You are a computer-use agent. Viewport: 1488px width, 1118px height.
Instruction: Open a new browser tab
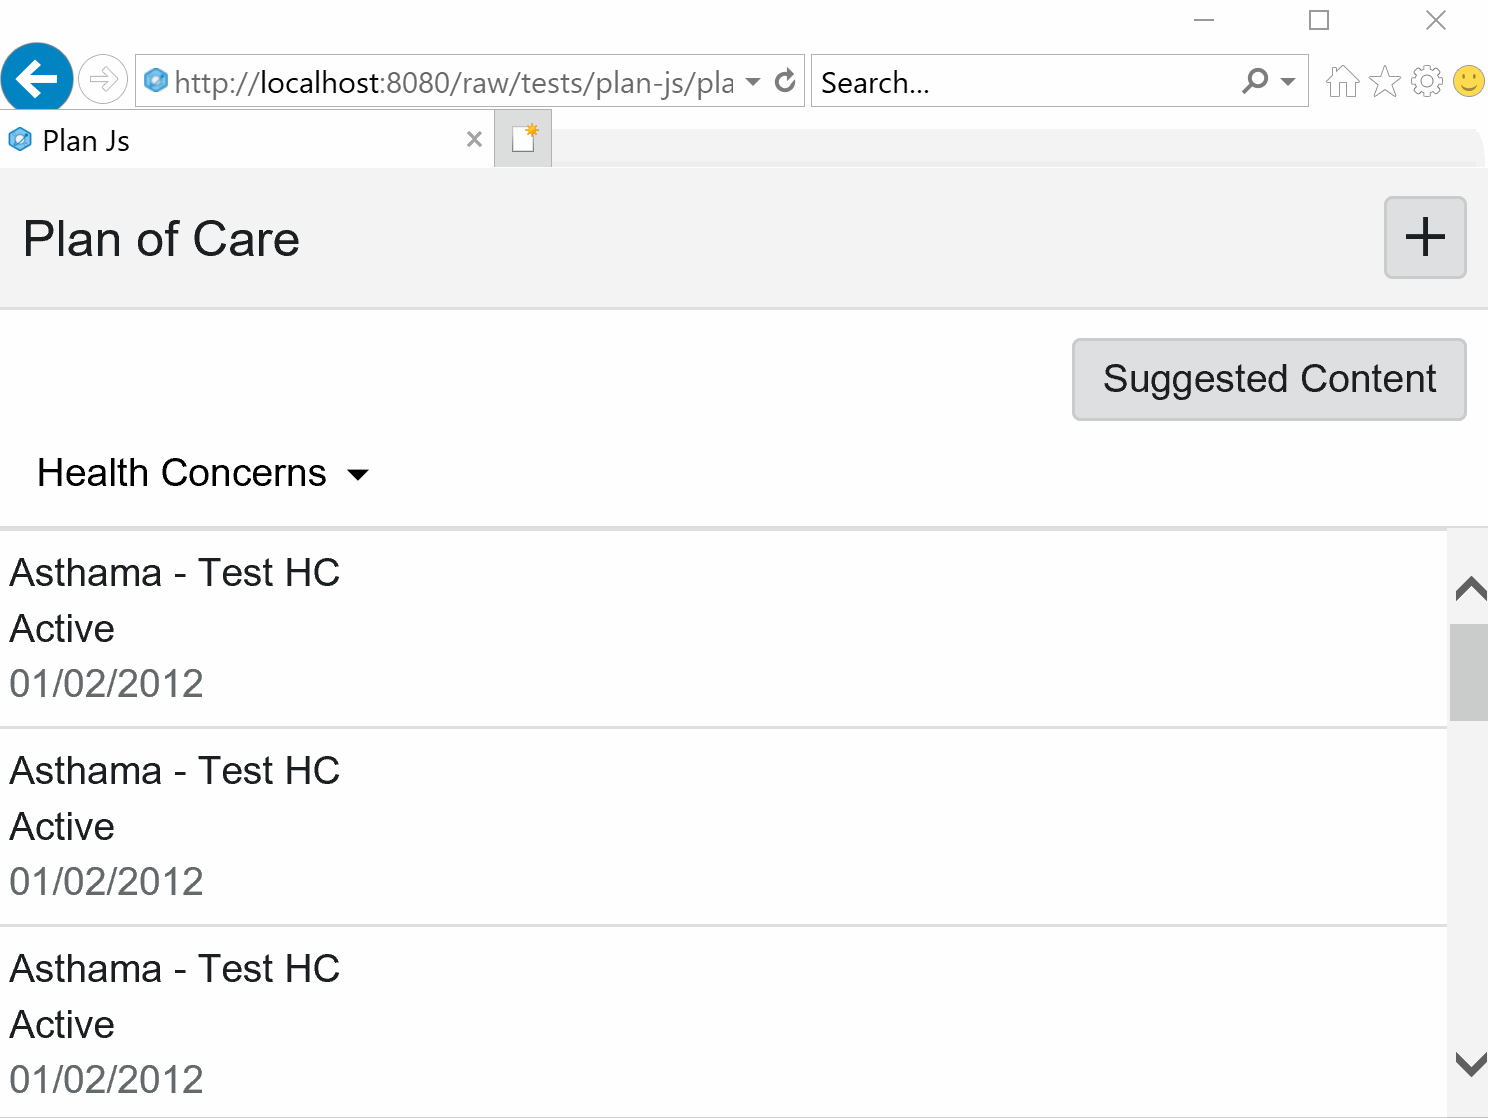tap(524, 139)
